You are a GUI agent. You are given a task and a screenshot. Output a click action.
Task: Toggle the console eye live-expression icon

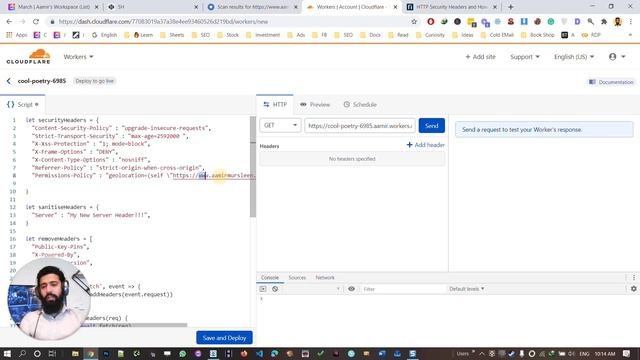(x=351, y=289)
